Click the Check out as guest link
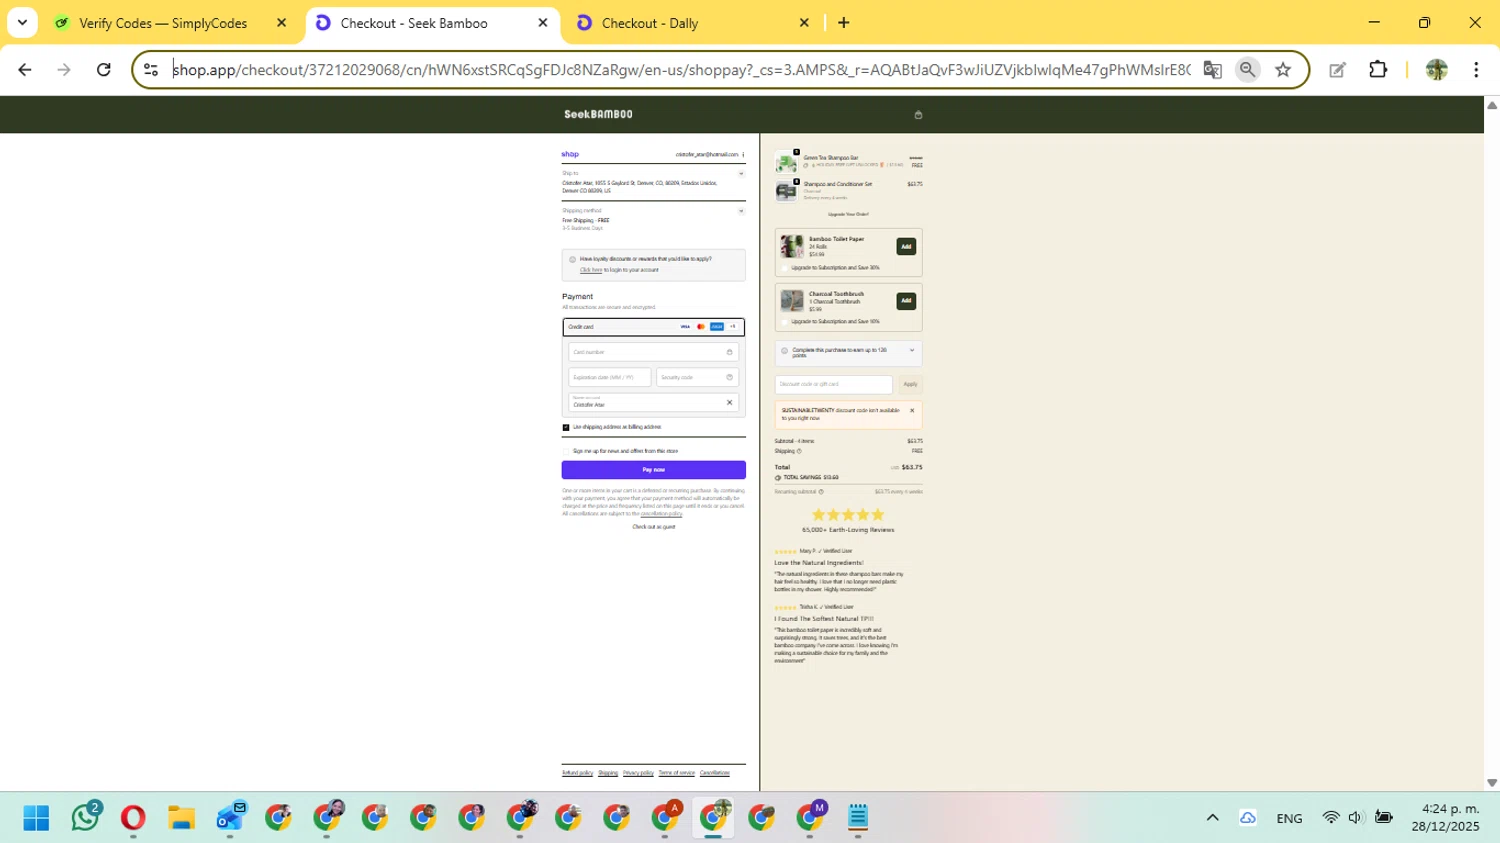The width and height of the screenshot is (1500, 843). point(654,527)
